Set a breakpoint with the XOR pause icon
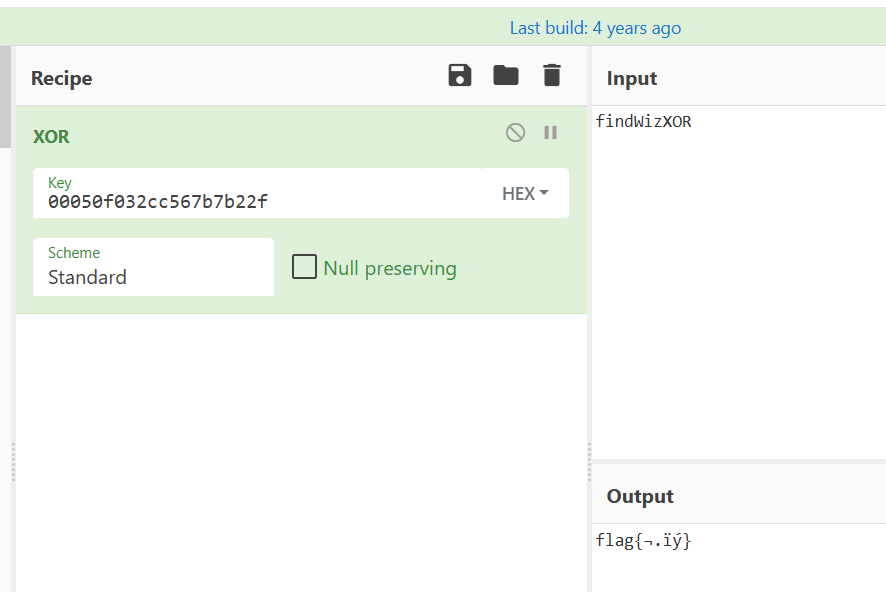Screen dimensions: 886x592 (x=550, y=133)
